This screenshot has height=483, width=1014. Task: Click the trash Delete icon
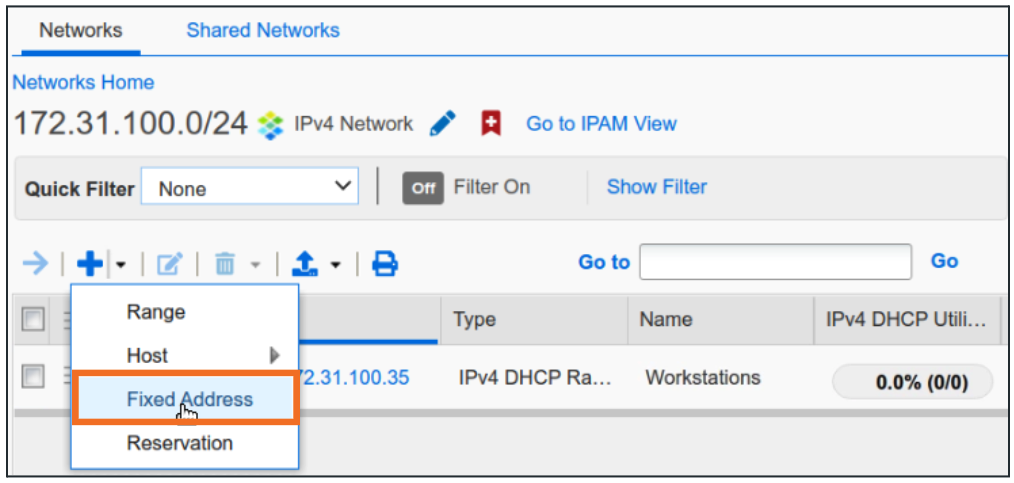[225, 264]
